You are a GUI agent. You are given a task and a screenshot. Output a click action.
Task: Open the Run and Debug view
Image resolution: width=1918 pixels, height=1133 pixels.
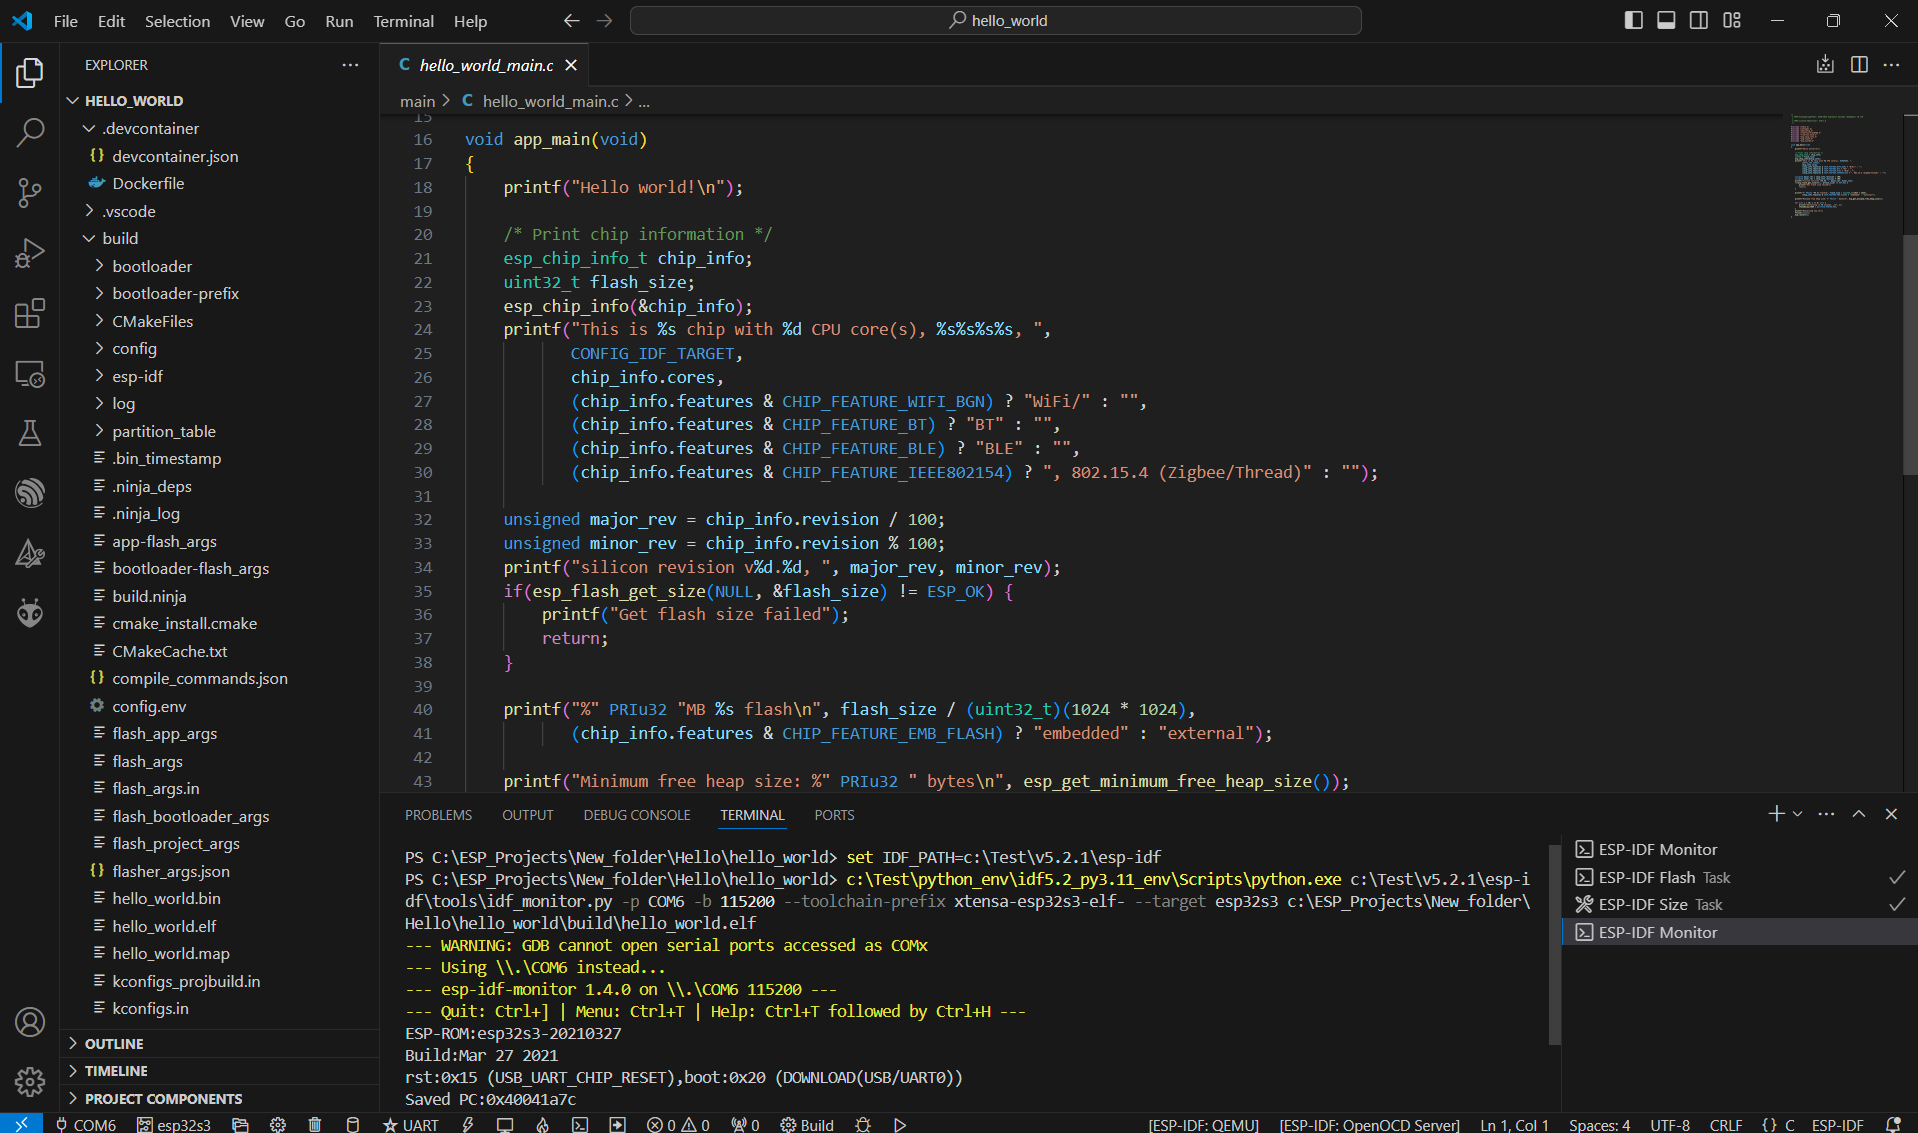point(30,253)
